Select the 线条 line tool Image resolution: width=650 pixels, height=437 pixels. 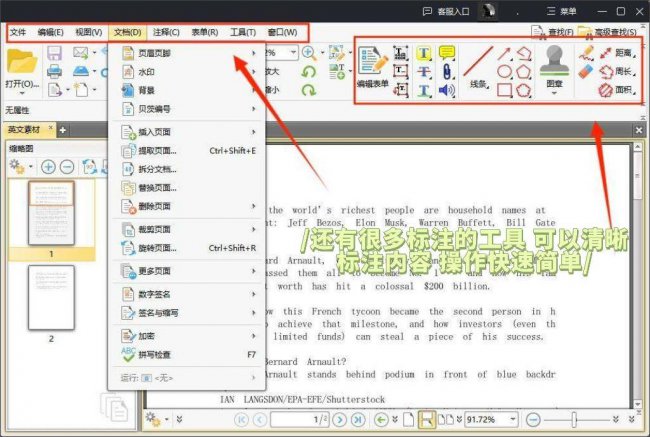click(478, 66)
